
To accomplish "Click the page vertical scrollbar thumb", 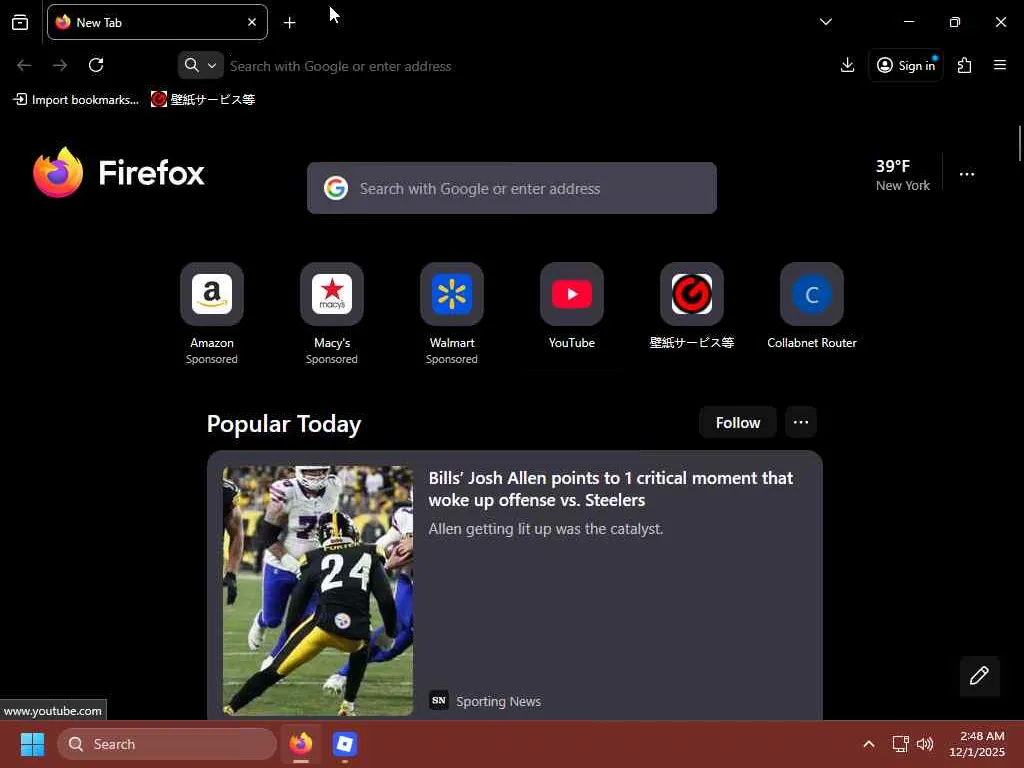I will [x=1019, y=143].
